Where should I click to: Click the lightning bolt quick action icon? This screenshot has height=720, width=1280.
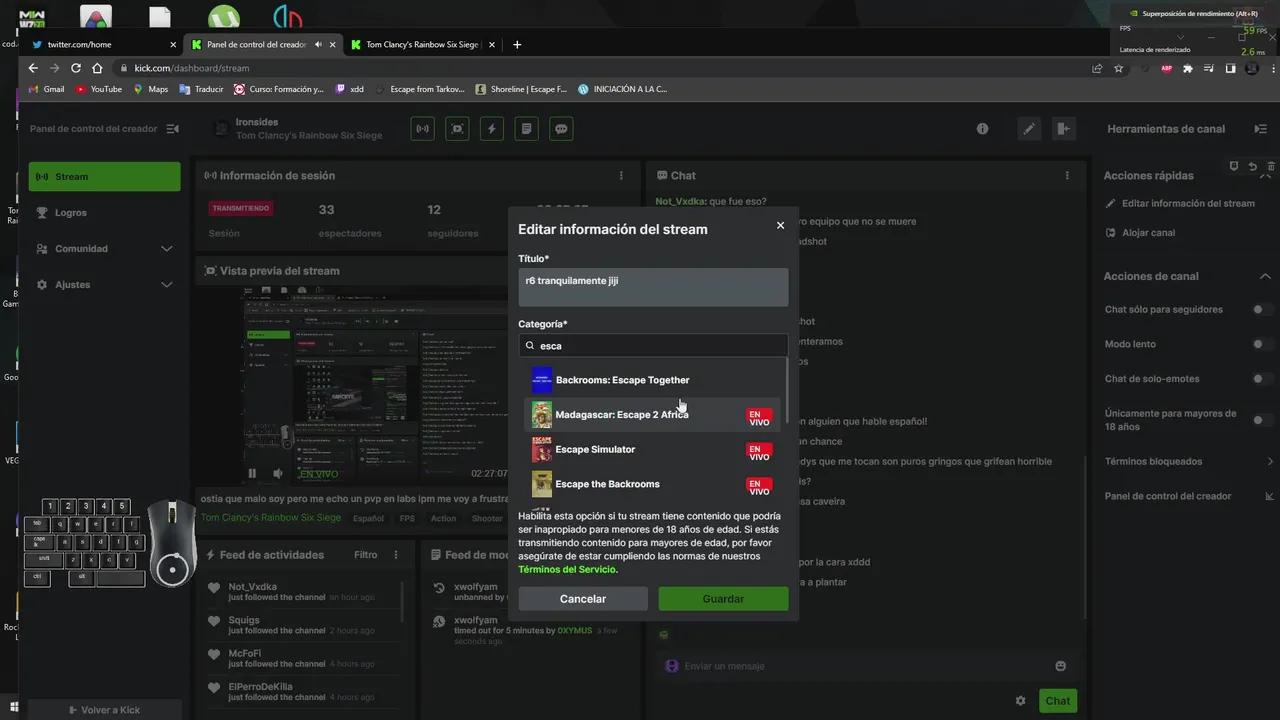point(491,129)
